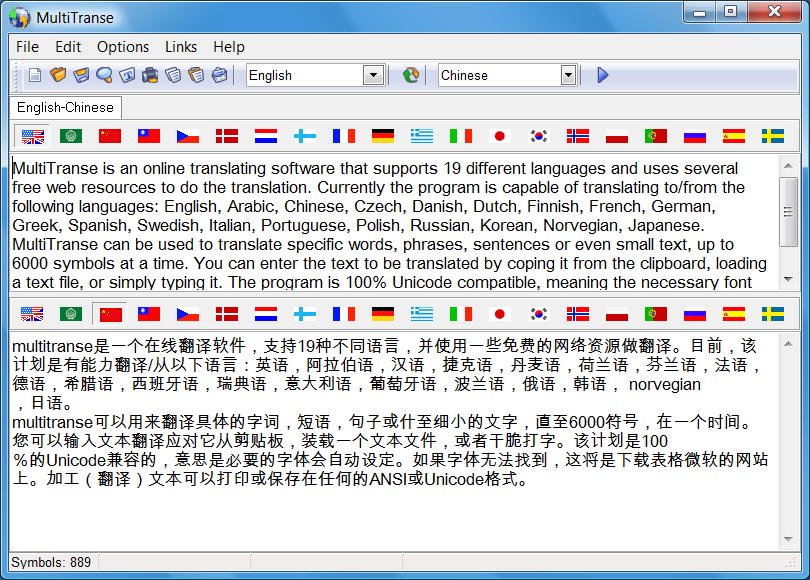Choose German flag in source language row
Screen dimensions: 810x580
[x=383, y=136]
